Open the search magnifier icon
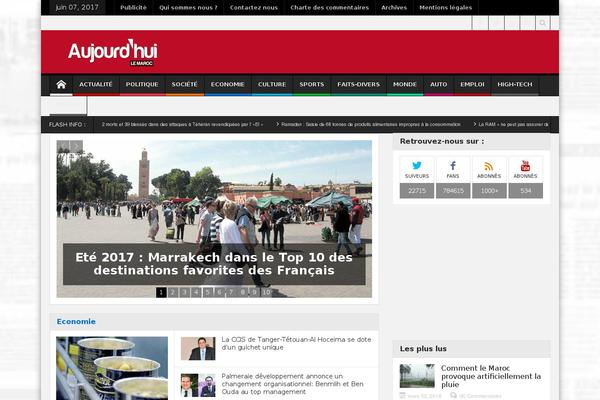Viewport: 600px width, 400px height. point(542,23)
